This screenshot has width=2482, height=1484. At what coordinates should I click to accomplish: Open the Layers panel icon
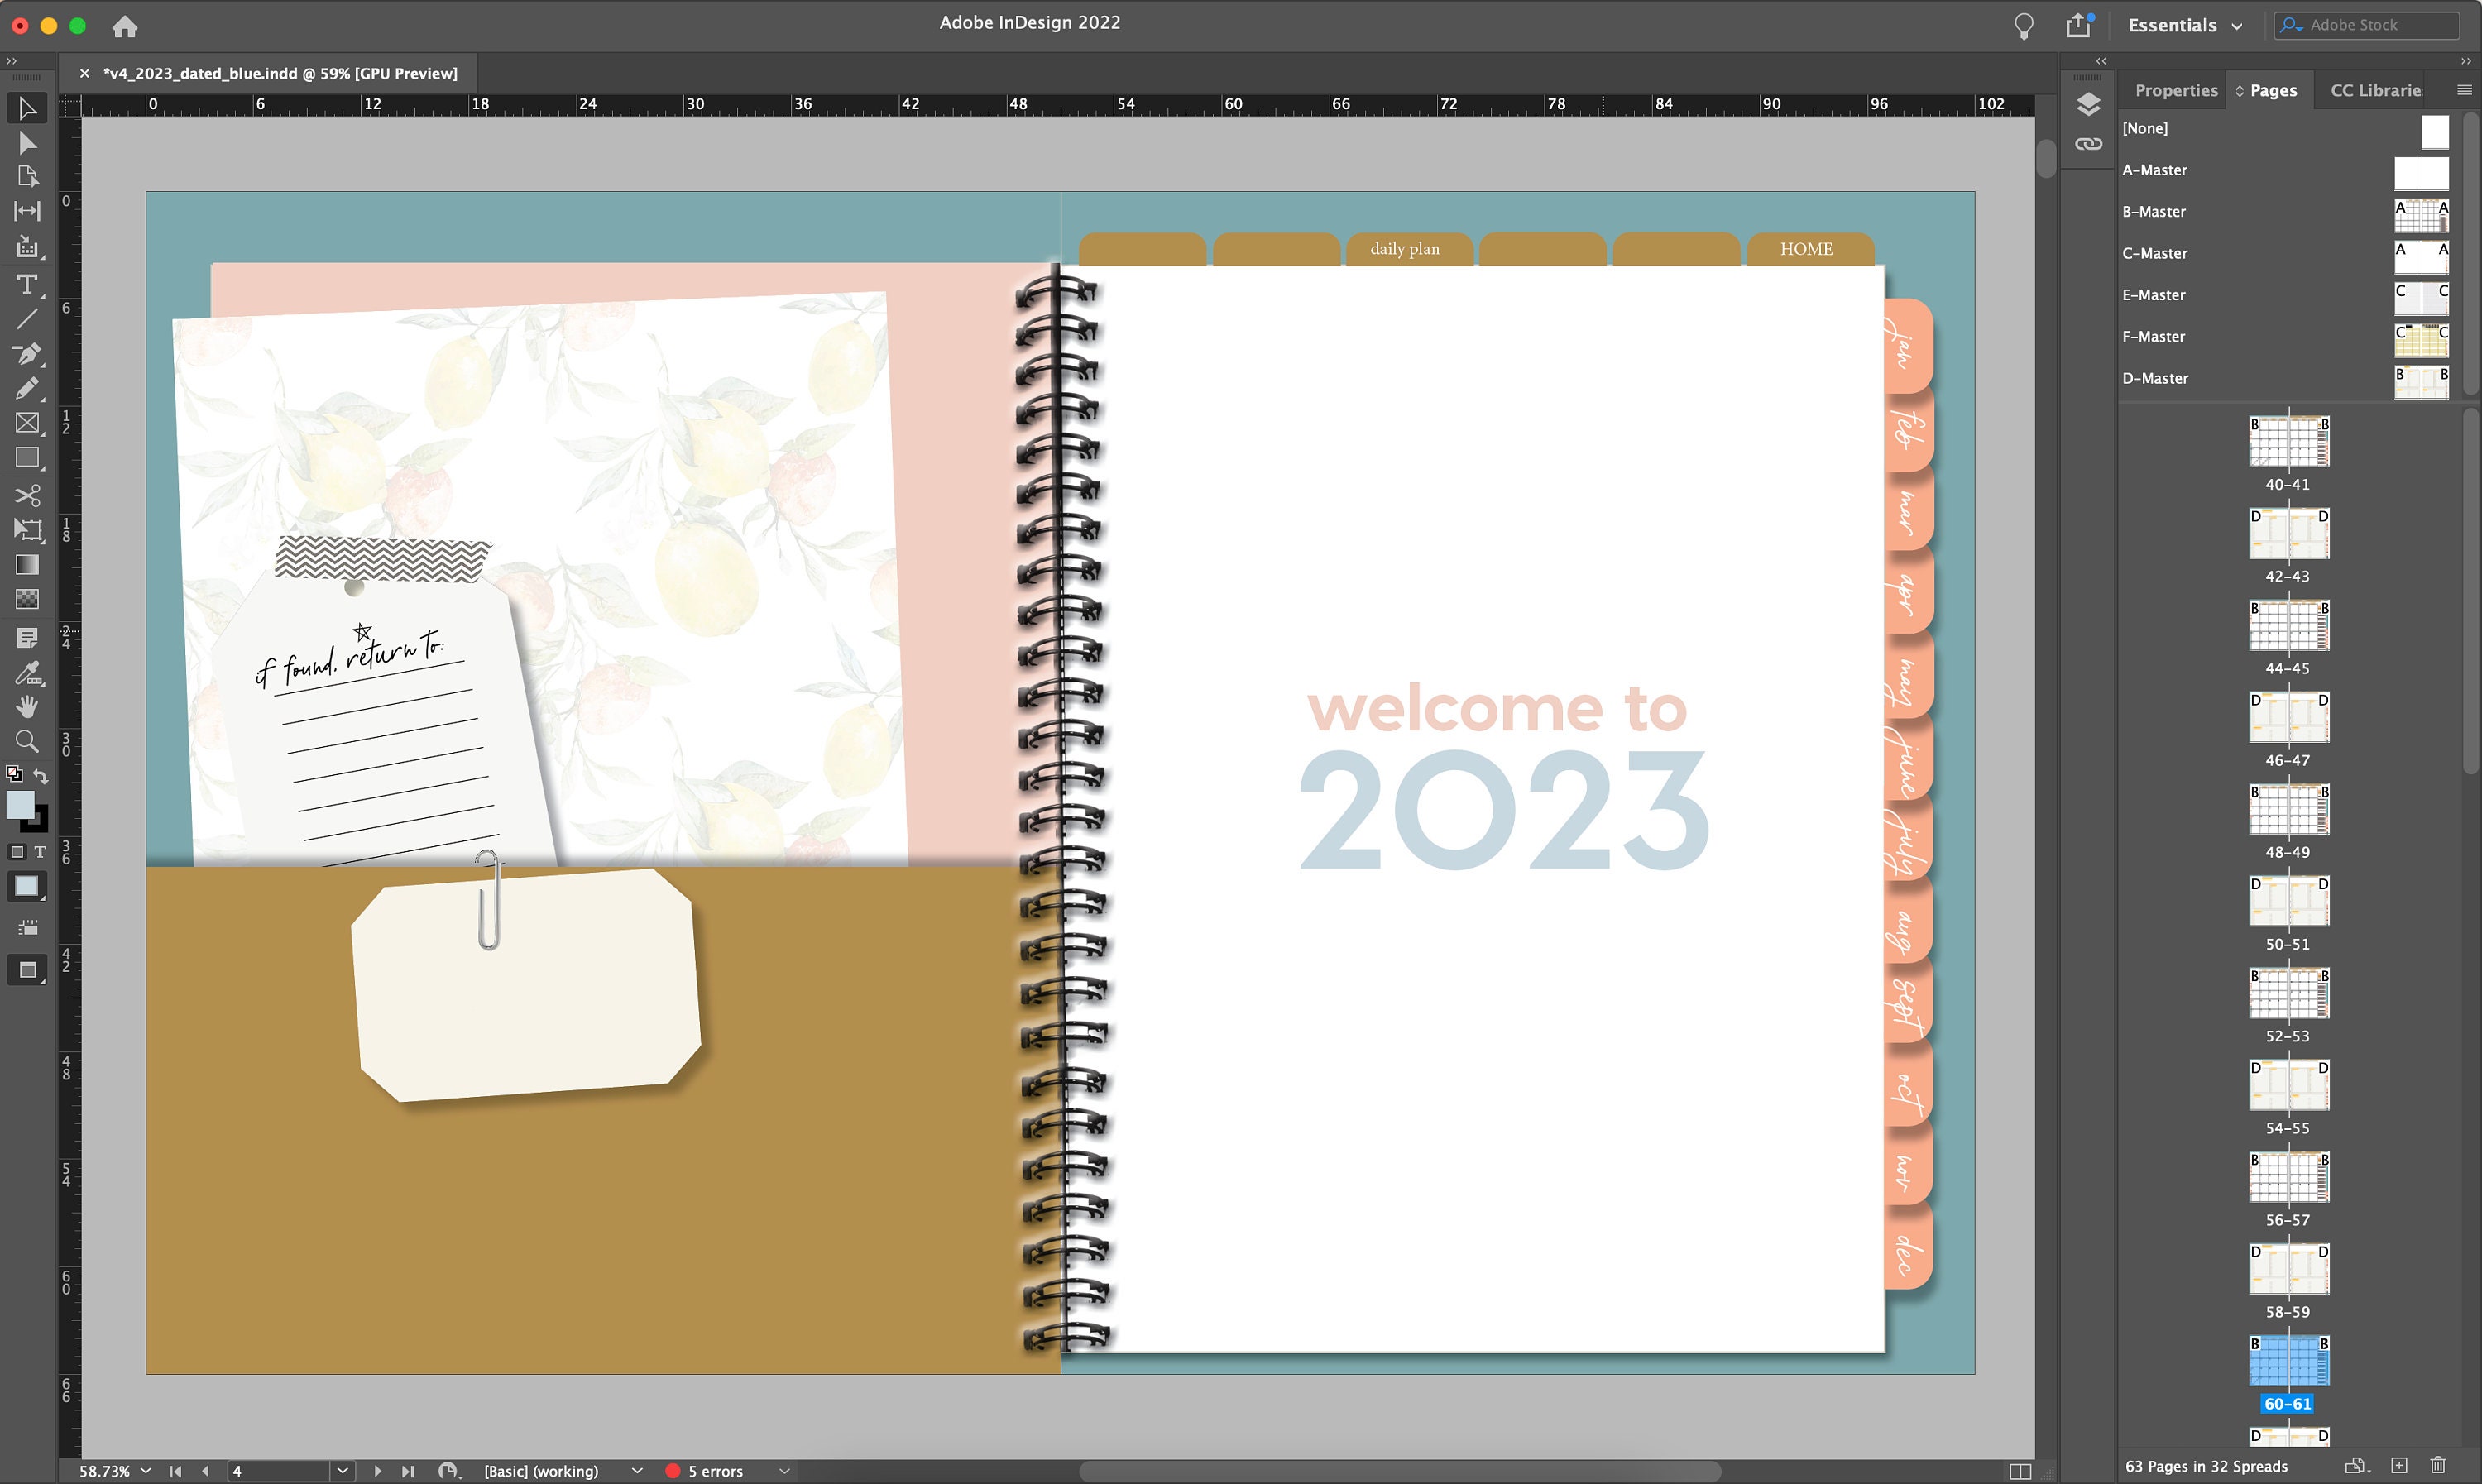coord(2088,104)
